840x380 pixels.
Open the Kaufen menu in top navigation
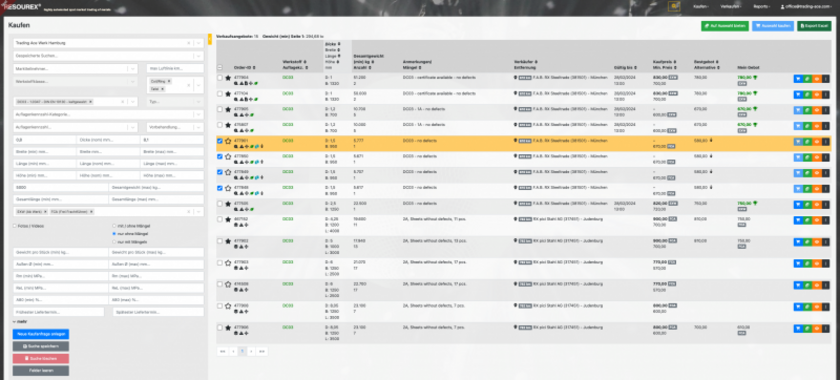point(701,6)
